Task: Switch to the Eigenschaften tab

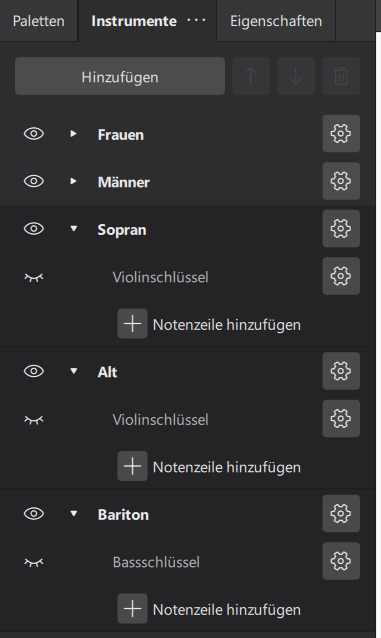Action: coord(276,21)
